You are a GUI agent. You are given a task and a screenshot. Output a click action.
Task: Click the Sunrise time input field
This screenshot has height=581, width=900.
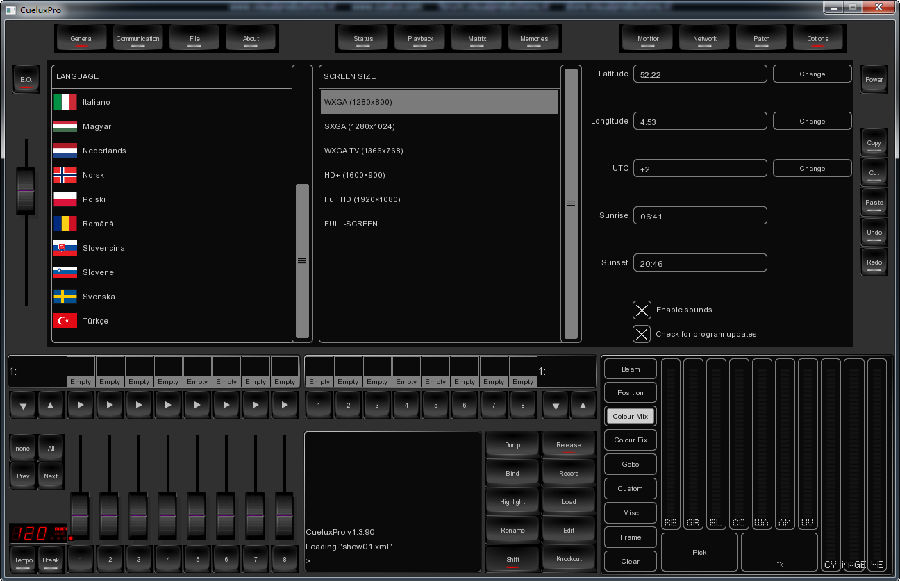pos(701,216)
